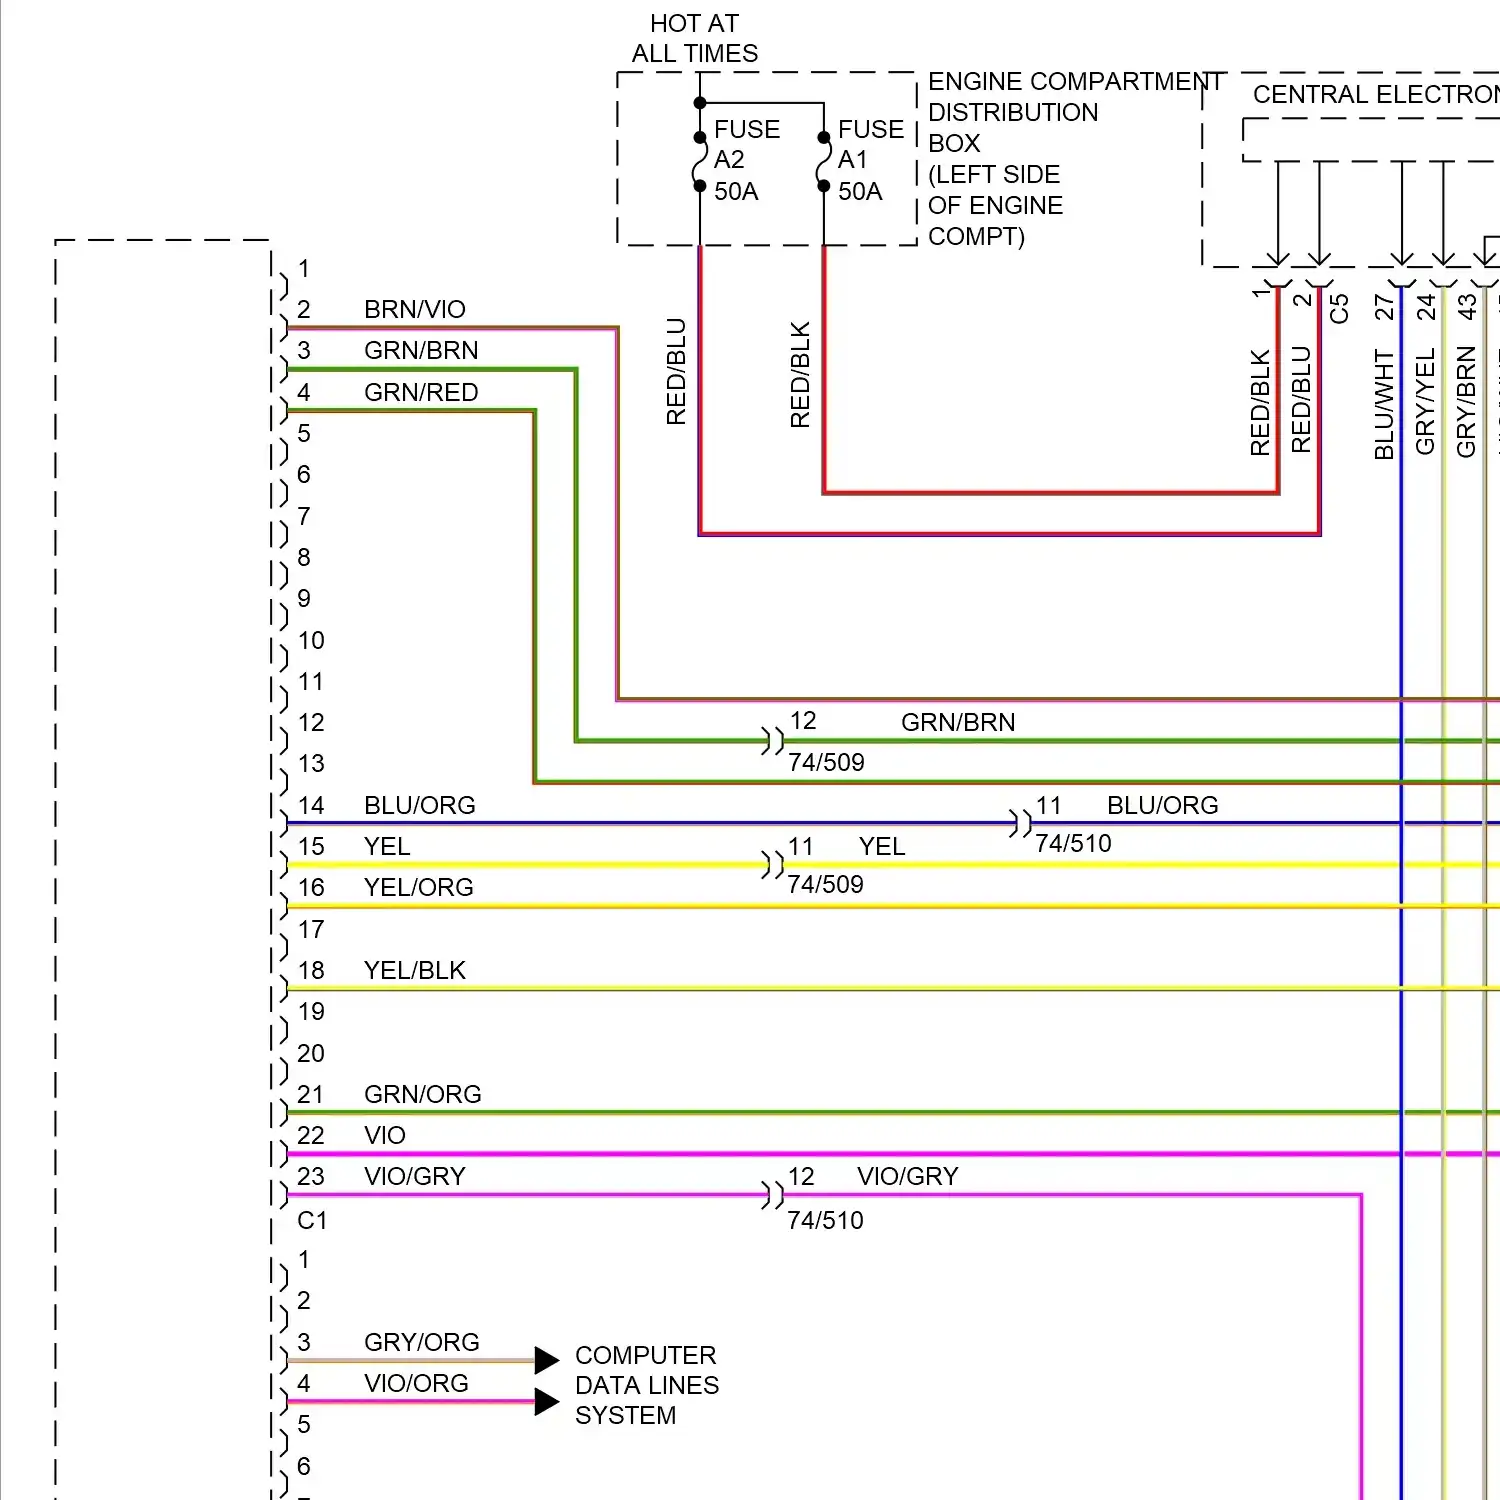Viewport: 1500px width, 1500px height.
Task: Click ENGINE COMPARTMENT DISTRIBUTION BOX text
Action: click(x=1076, y=112)
